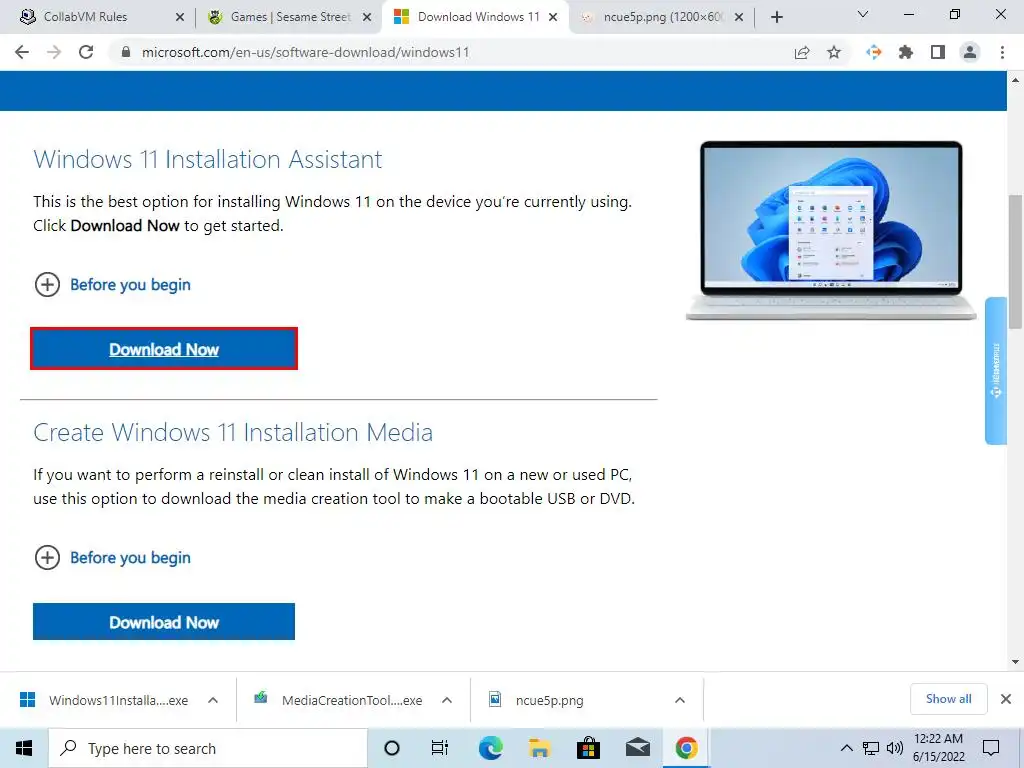The image size is (1024, 768).
Task: Close the downloads bar
Action: pos(1006,699)
